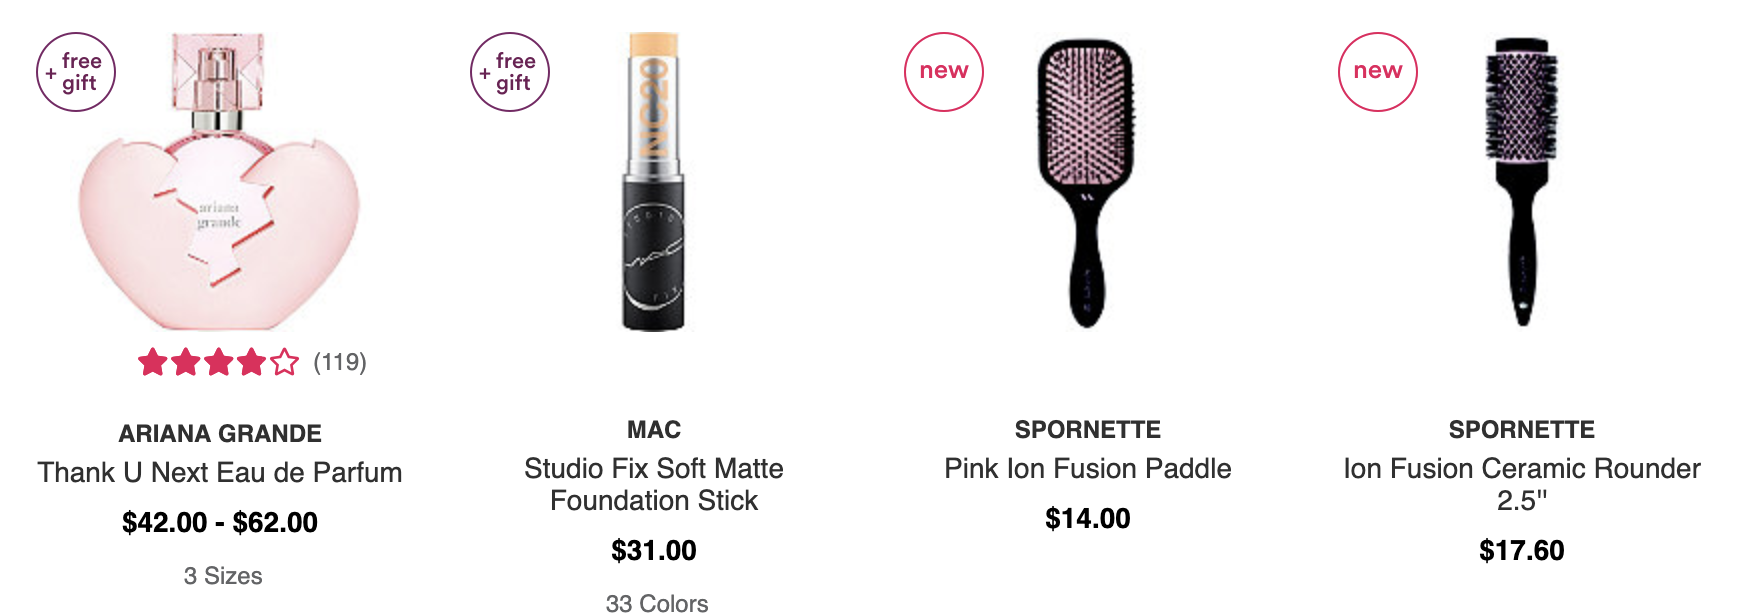
Task: Click the new badge on Ceramic Rounder brush
Action: click(x=1378, y=72)
